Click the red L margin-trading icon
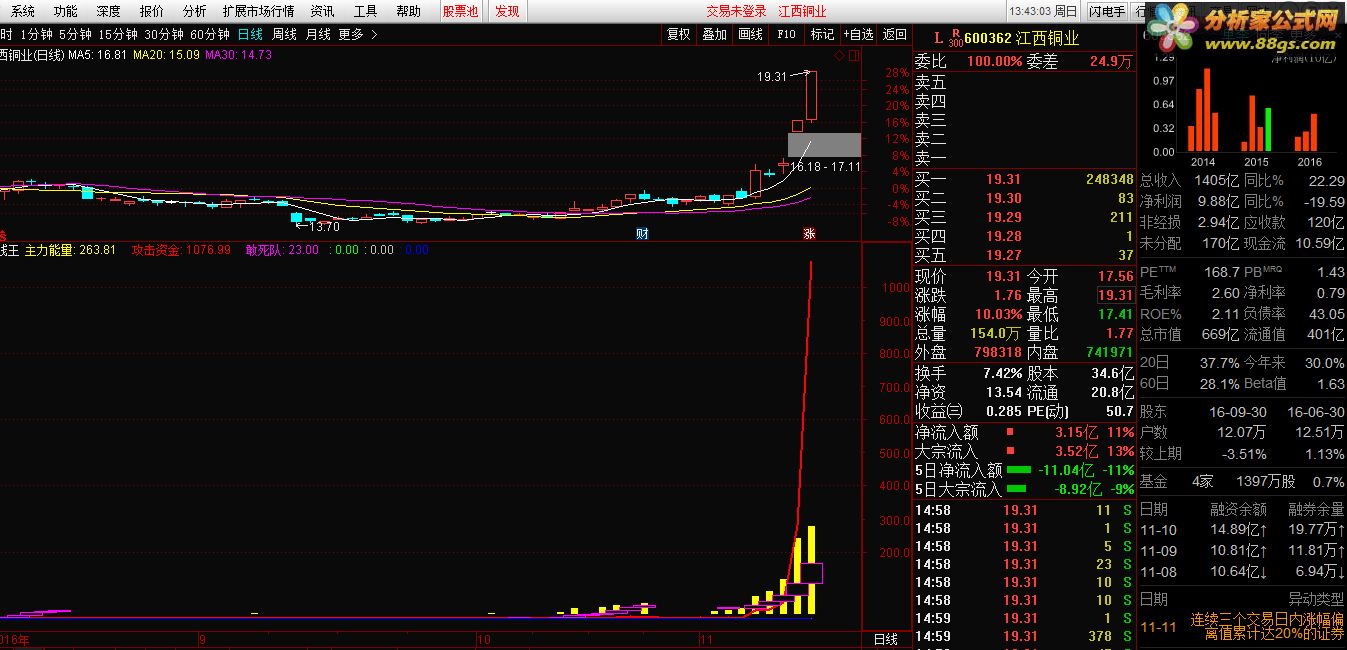Image resolution: width=1347 pixels, height=650 pixels. pos(938,38)
